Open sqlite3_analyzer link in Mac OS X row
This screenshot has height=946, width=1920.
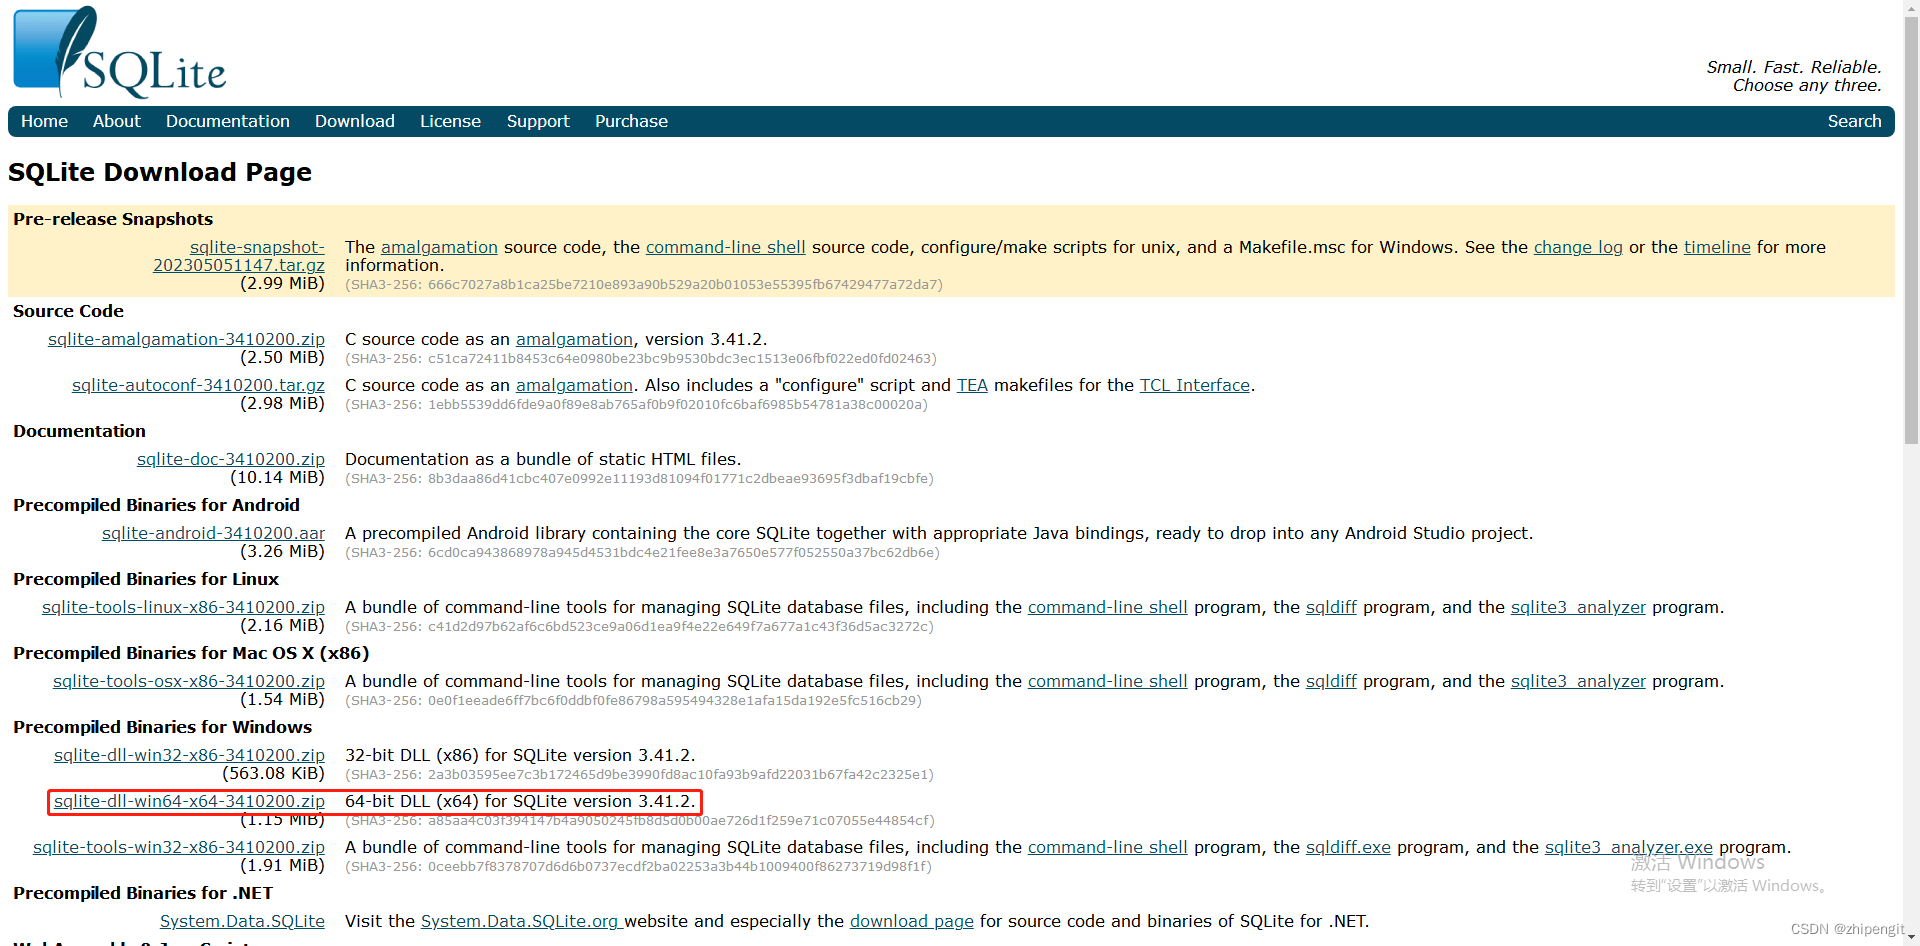(1578, 681)
